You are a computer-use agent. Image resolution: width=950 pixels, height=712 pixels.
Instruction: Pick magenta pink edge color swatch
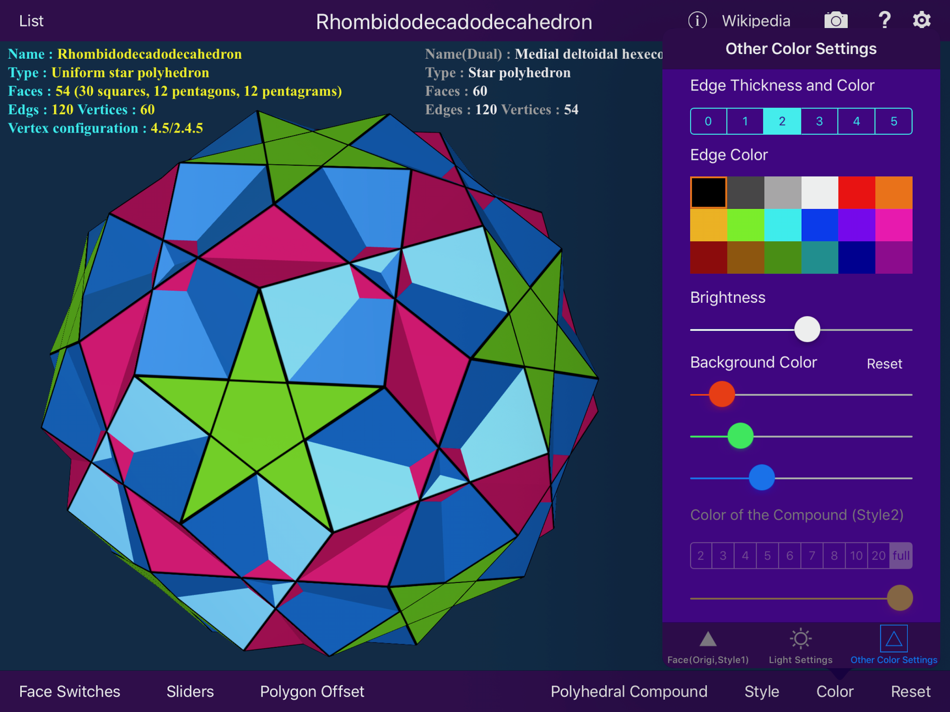point(894,225)
